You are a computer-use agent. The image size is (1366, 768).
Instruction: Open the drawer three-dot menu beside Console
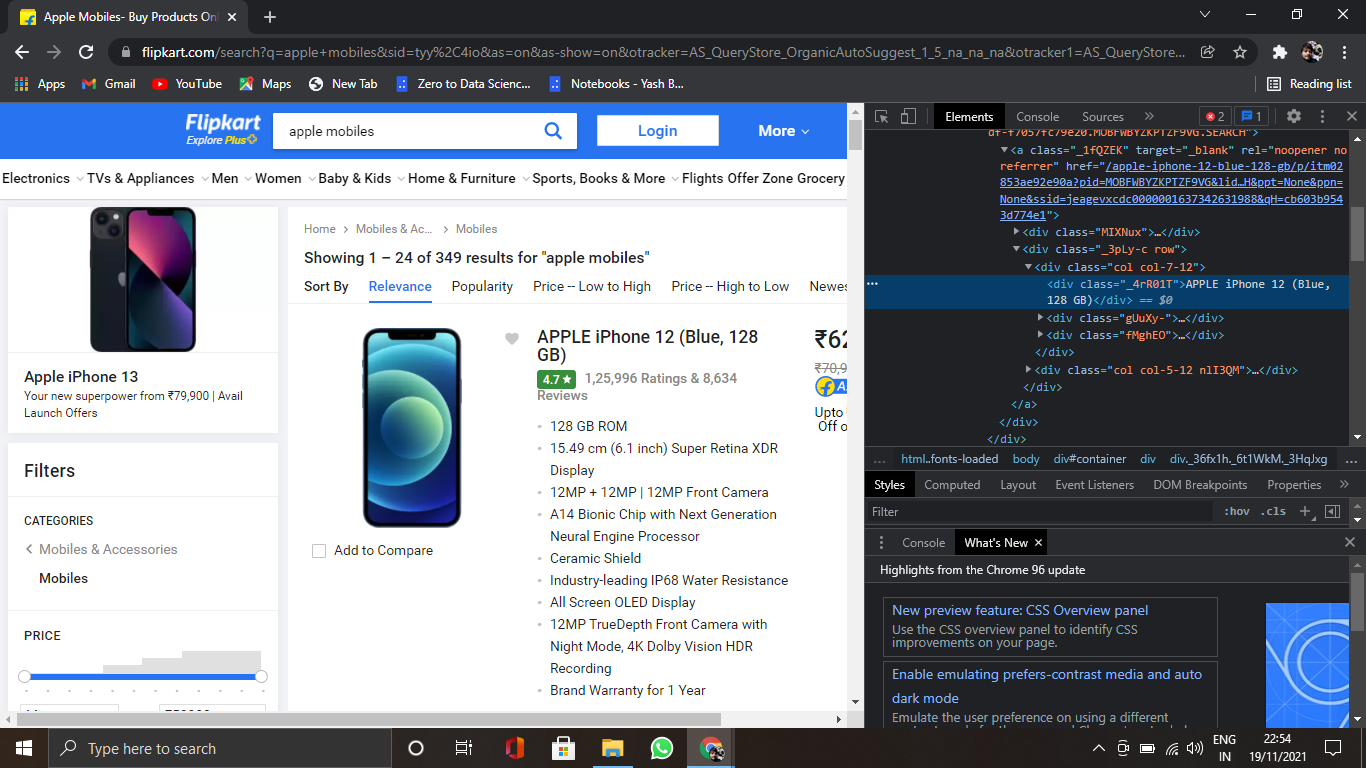[x=881, y=542]
